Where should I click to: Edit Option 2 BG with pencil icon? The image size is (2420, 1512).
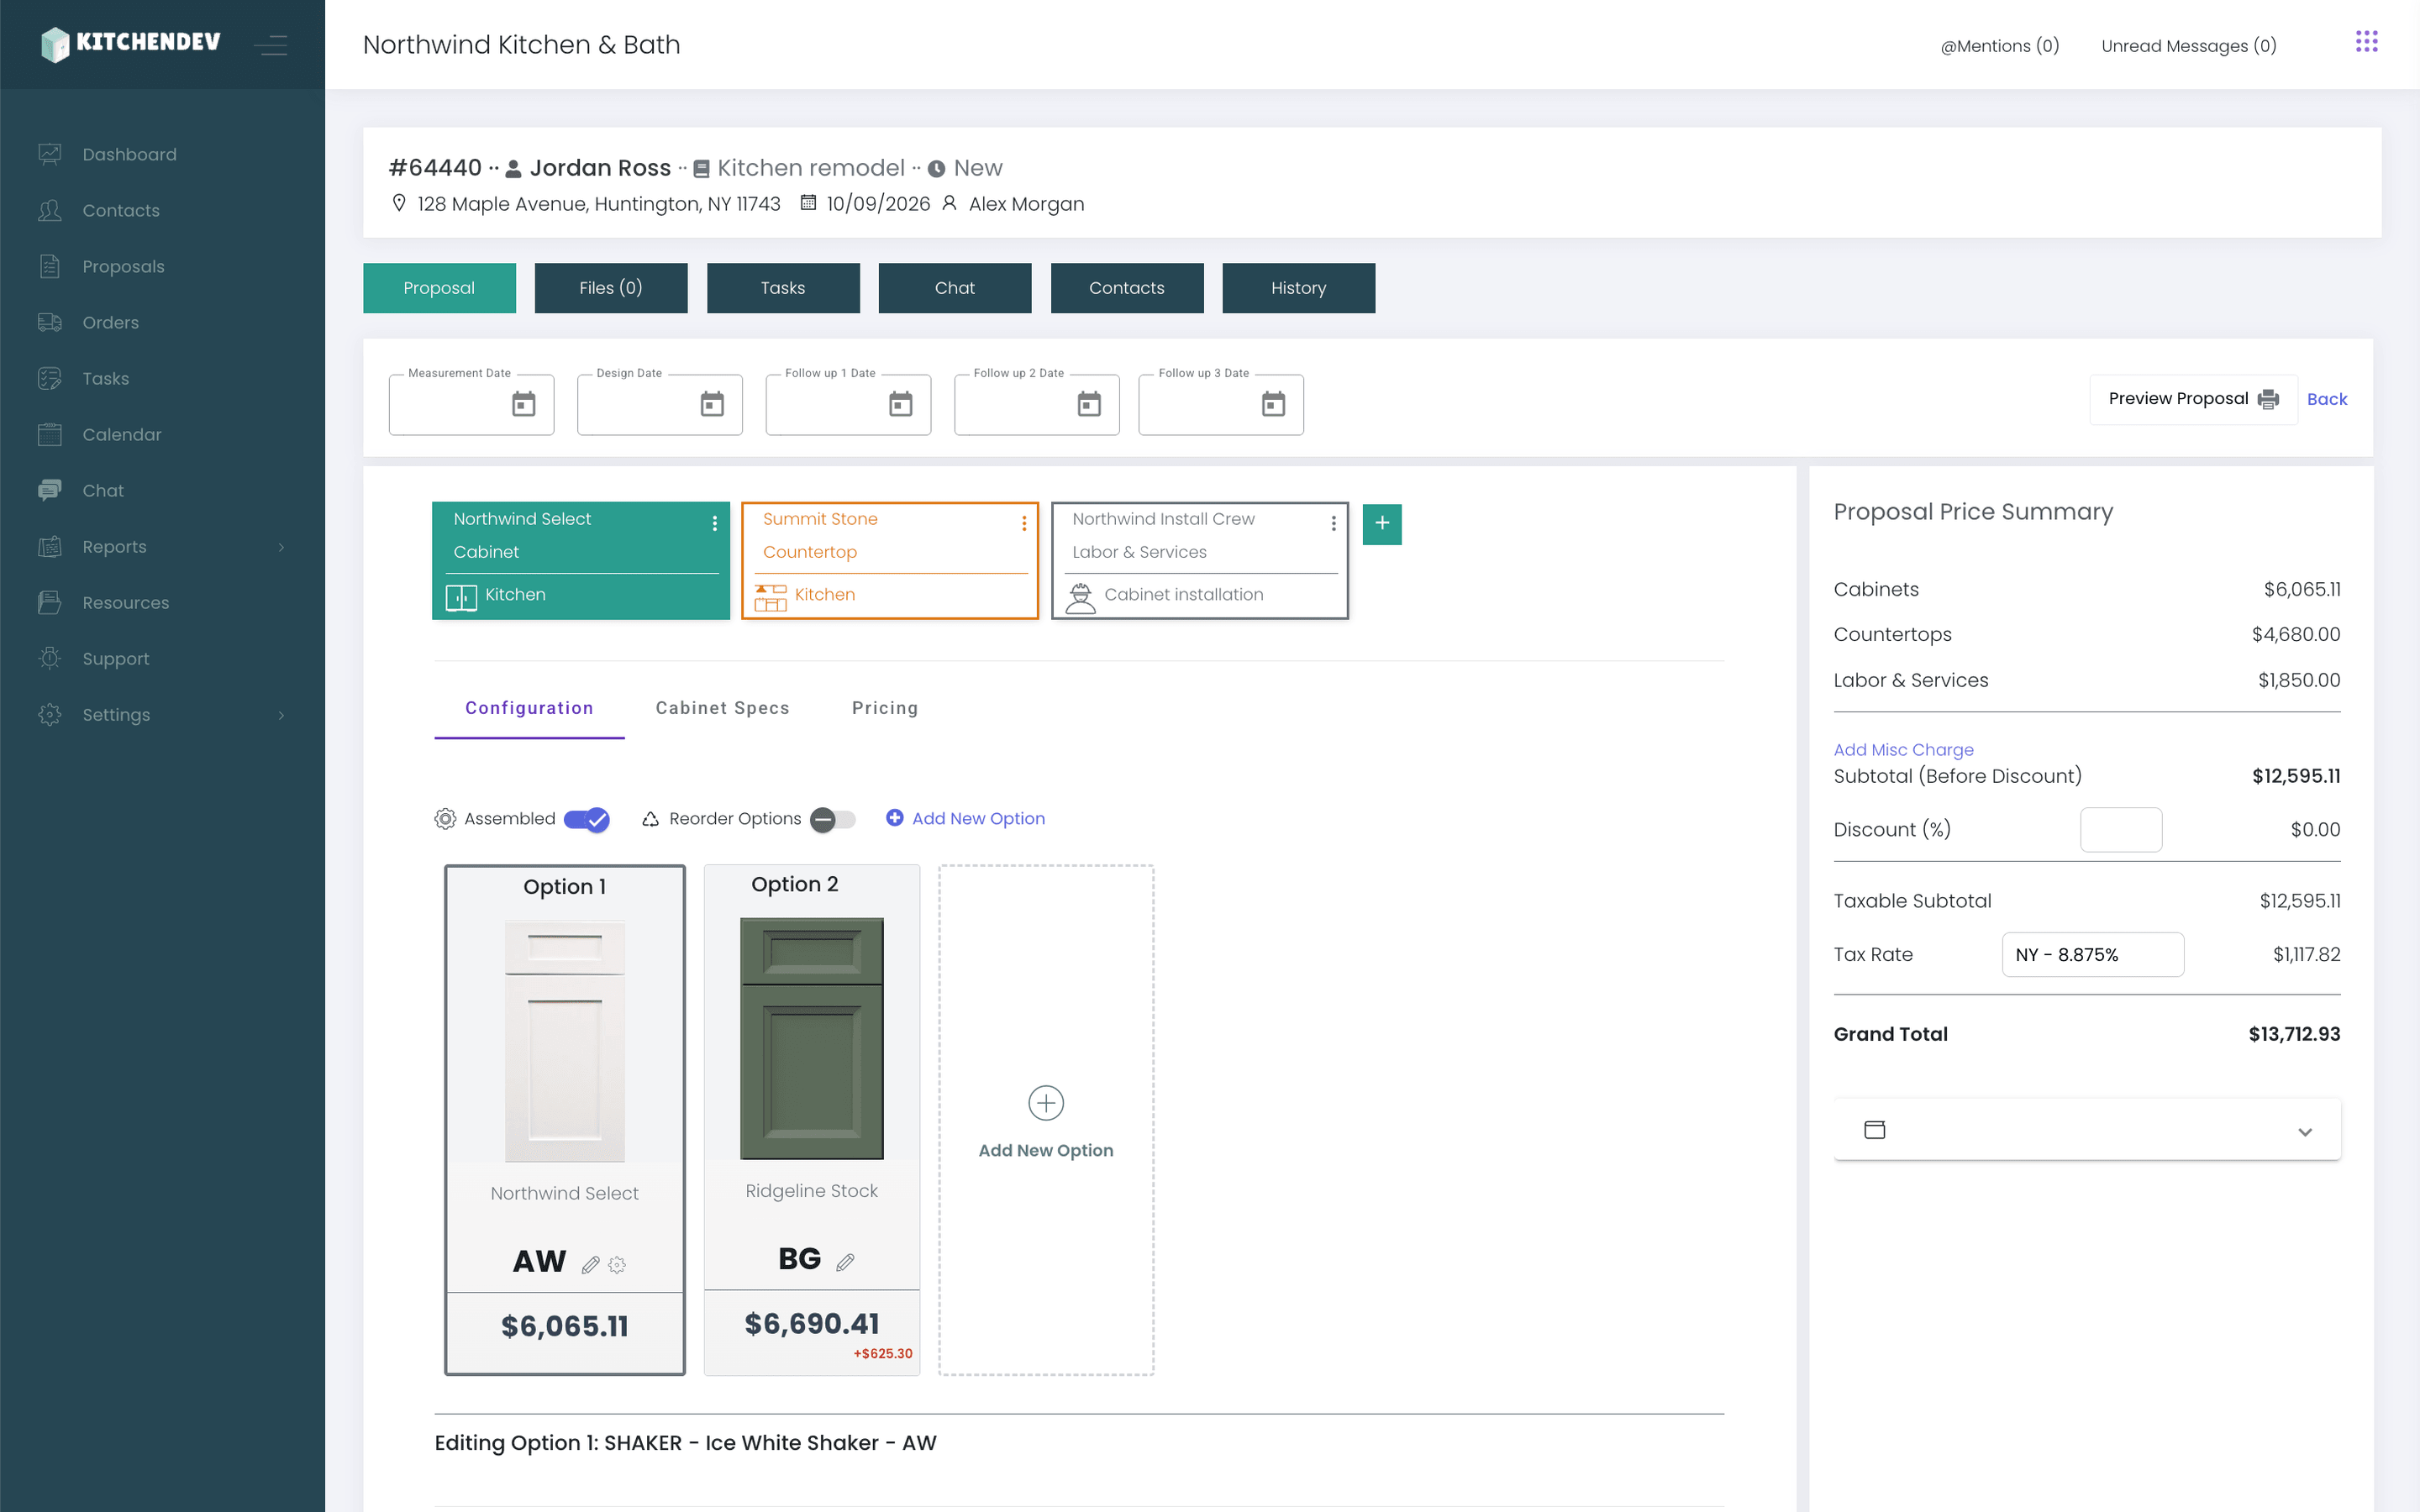(845, 1262)
